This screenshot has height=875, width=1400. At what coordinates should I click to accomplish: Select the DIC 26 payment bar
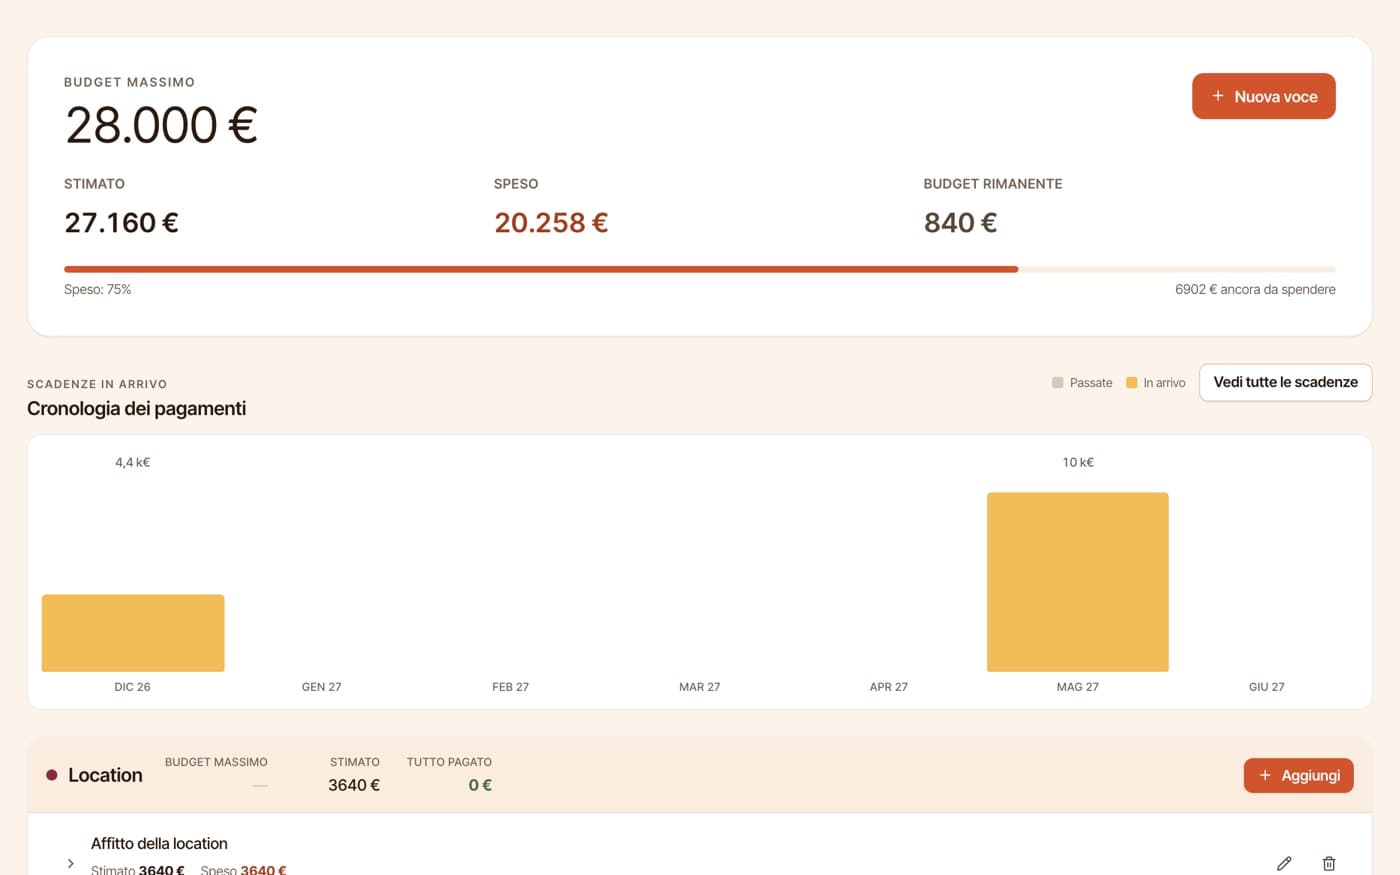(133, 633)
